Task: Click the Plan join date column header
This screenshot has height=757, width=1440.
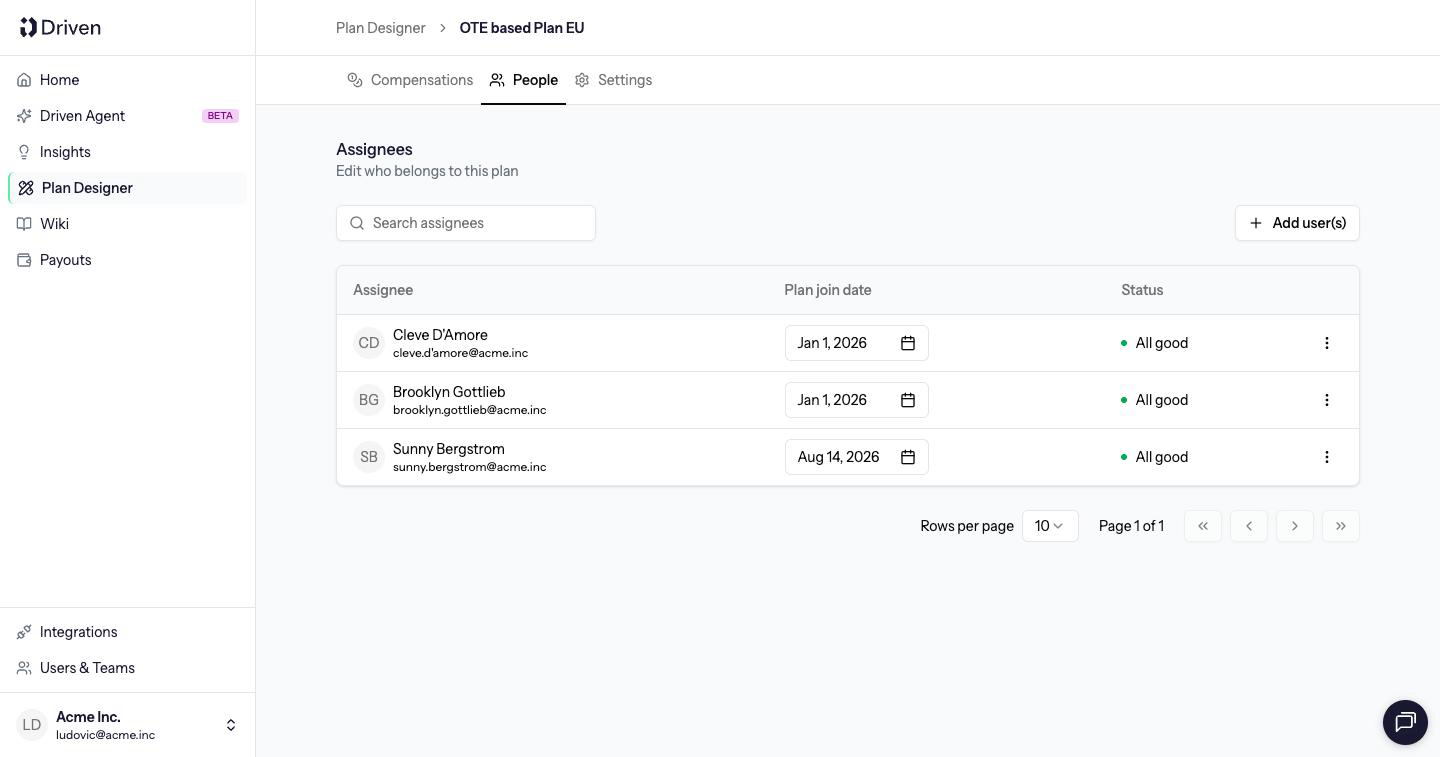Action: click(828, 290)
